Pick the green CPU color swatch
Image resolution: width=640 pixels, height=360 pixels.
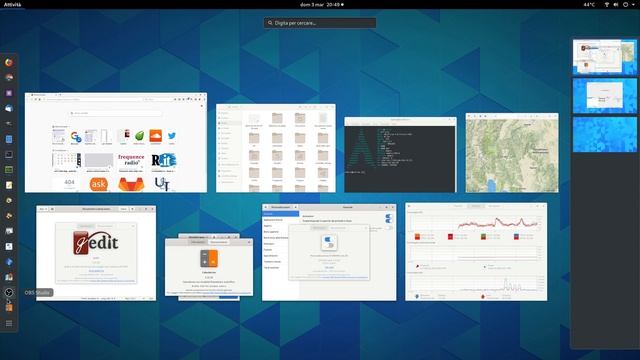pos(483,237)
